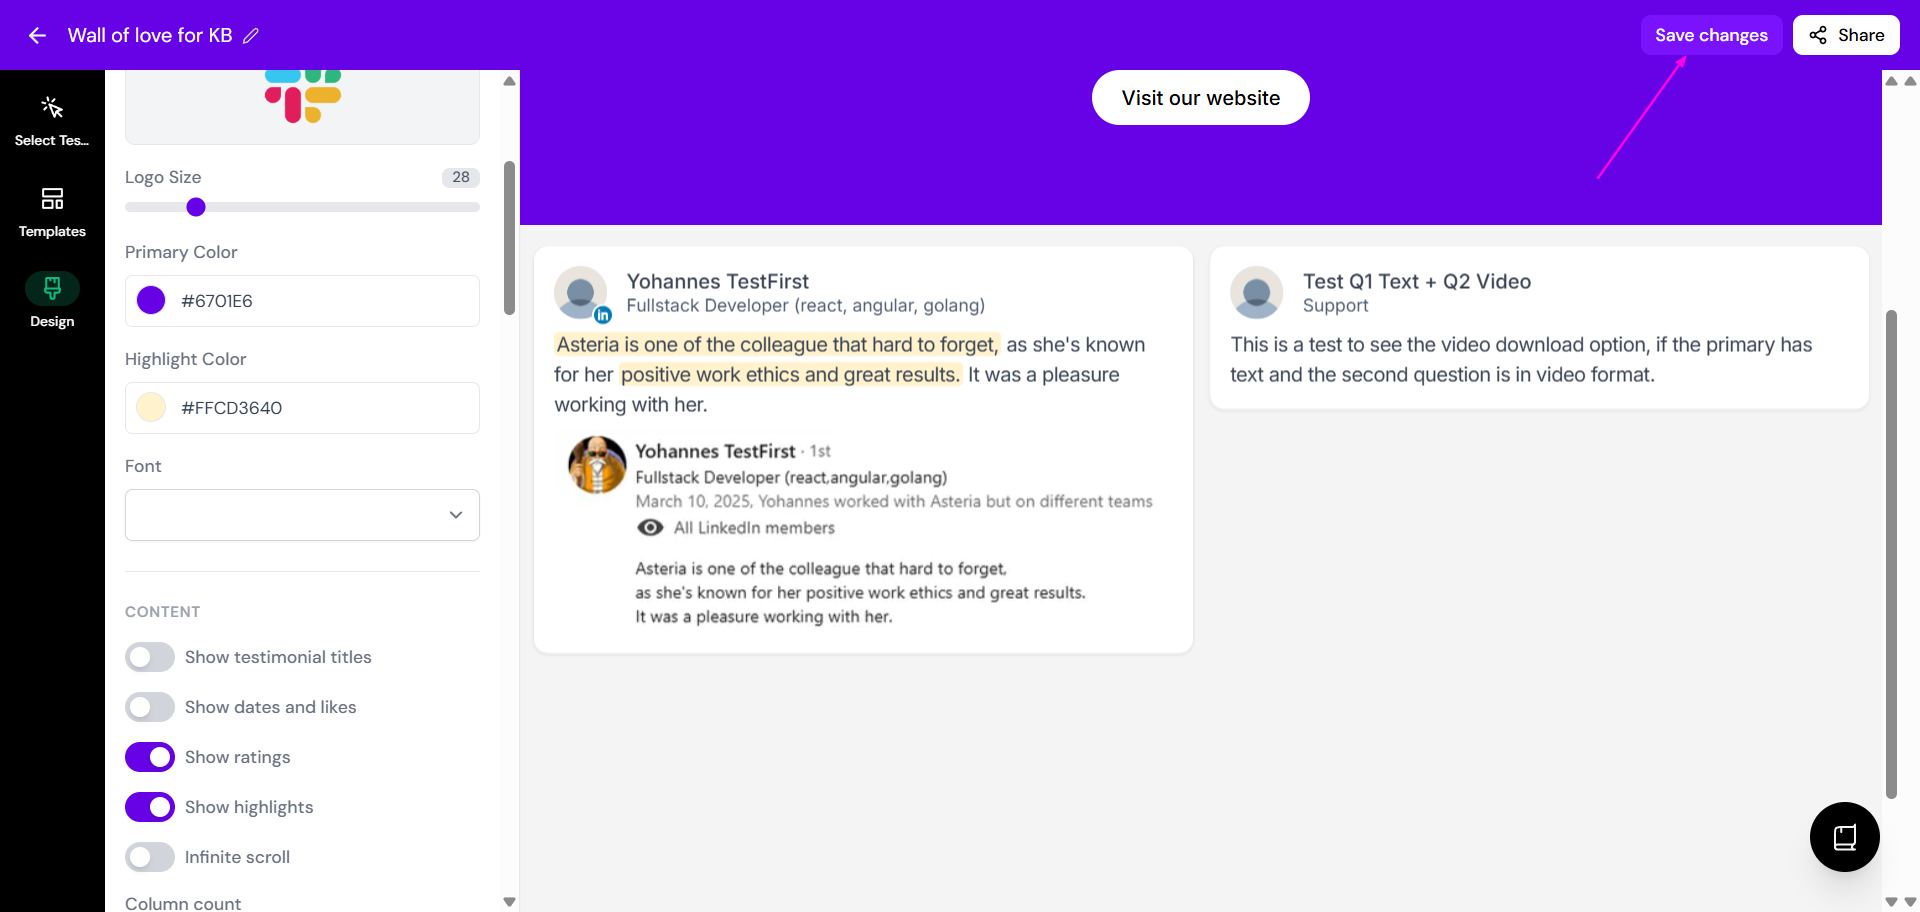Disable the Show ratings toggle
The width and height of the screenshot is (1920, 912).
(x=150, y=757)
